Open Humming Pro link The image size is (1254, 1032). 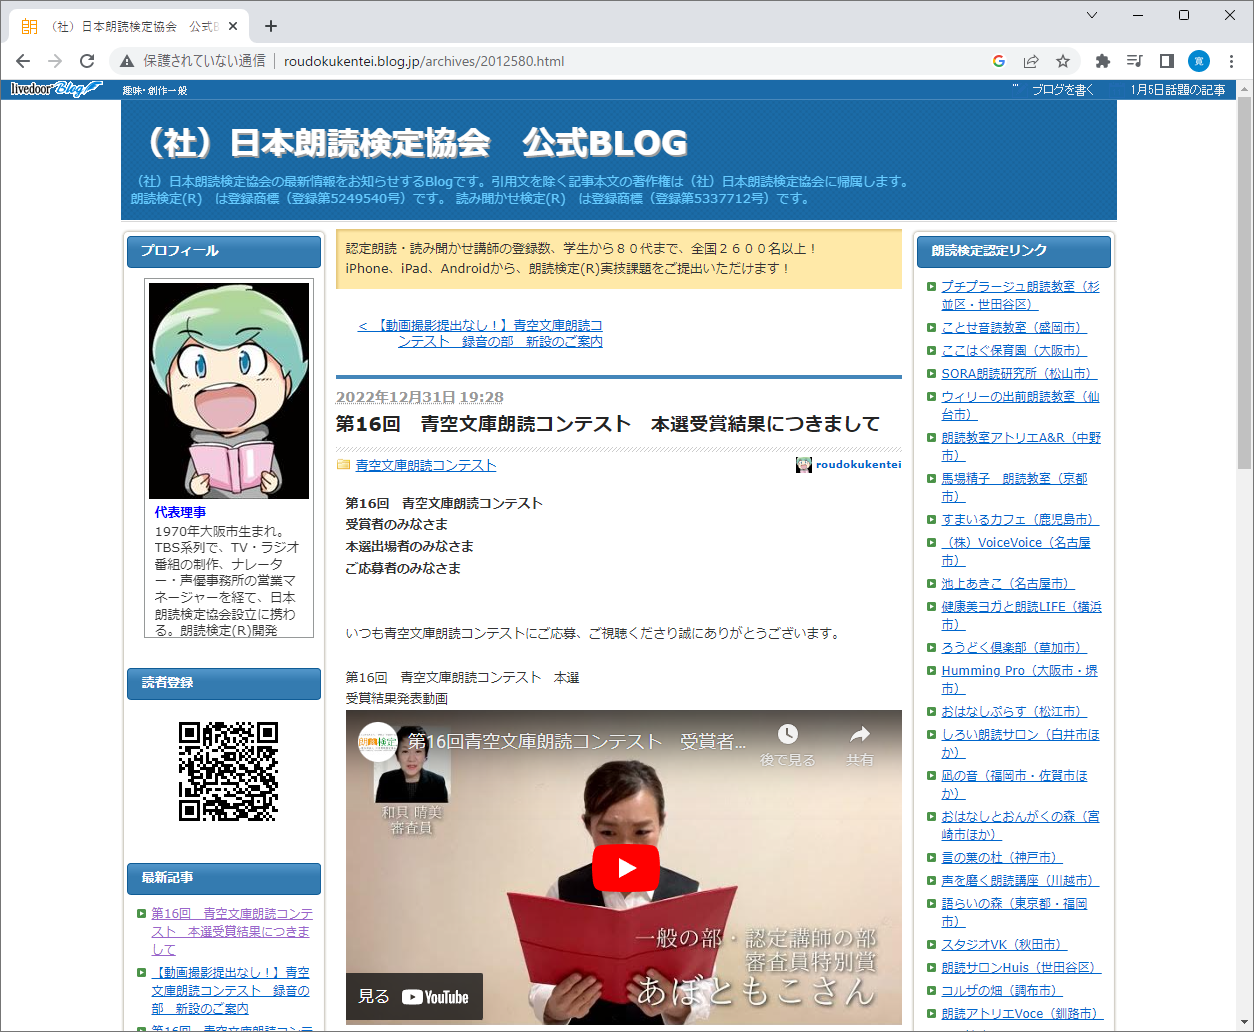pyautogui.click(x=1019, y=679)
